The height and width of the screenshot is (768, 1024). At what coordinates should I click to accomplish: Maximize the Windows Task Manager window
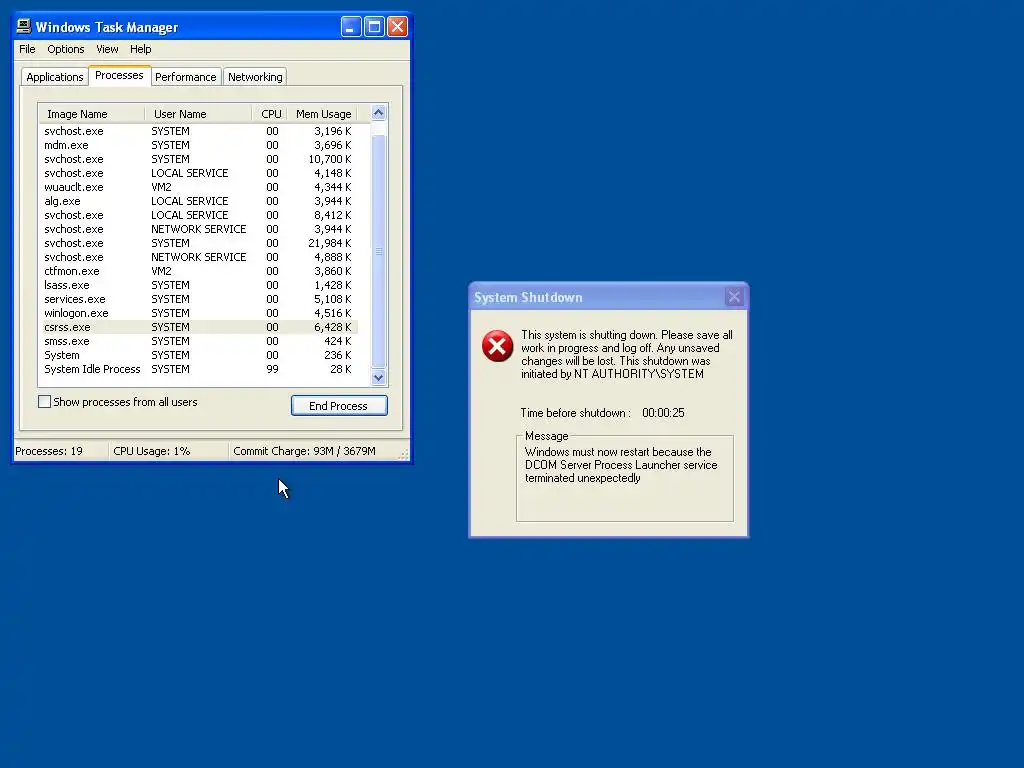coord(374,27)
